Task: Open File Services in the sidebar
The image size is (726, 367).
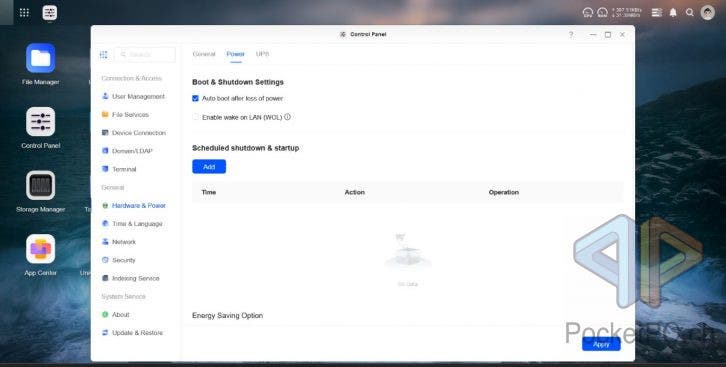Action: pyautogui.click(x=125, y=114)
